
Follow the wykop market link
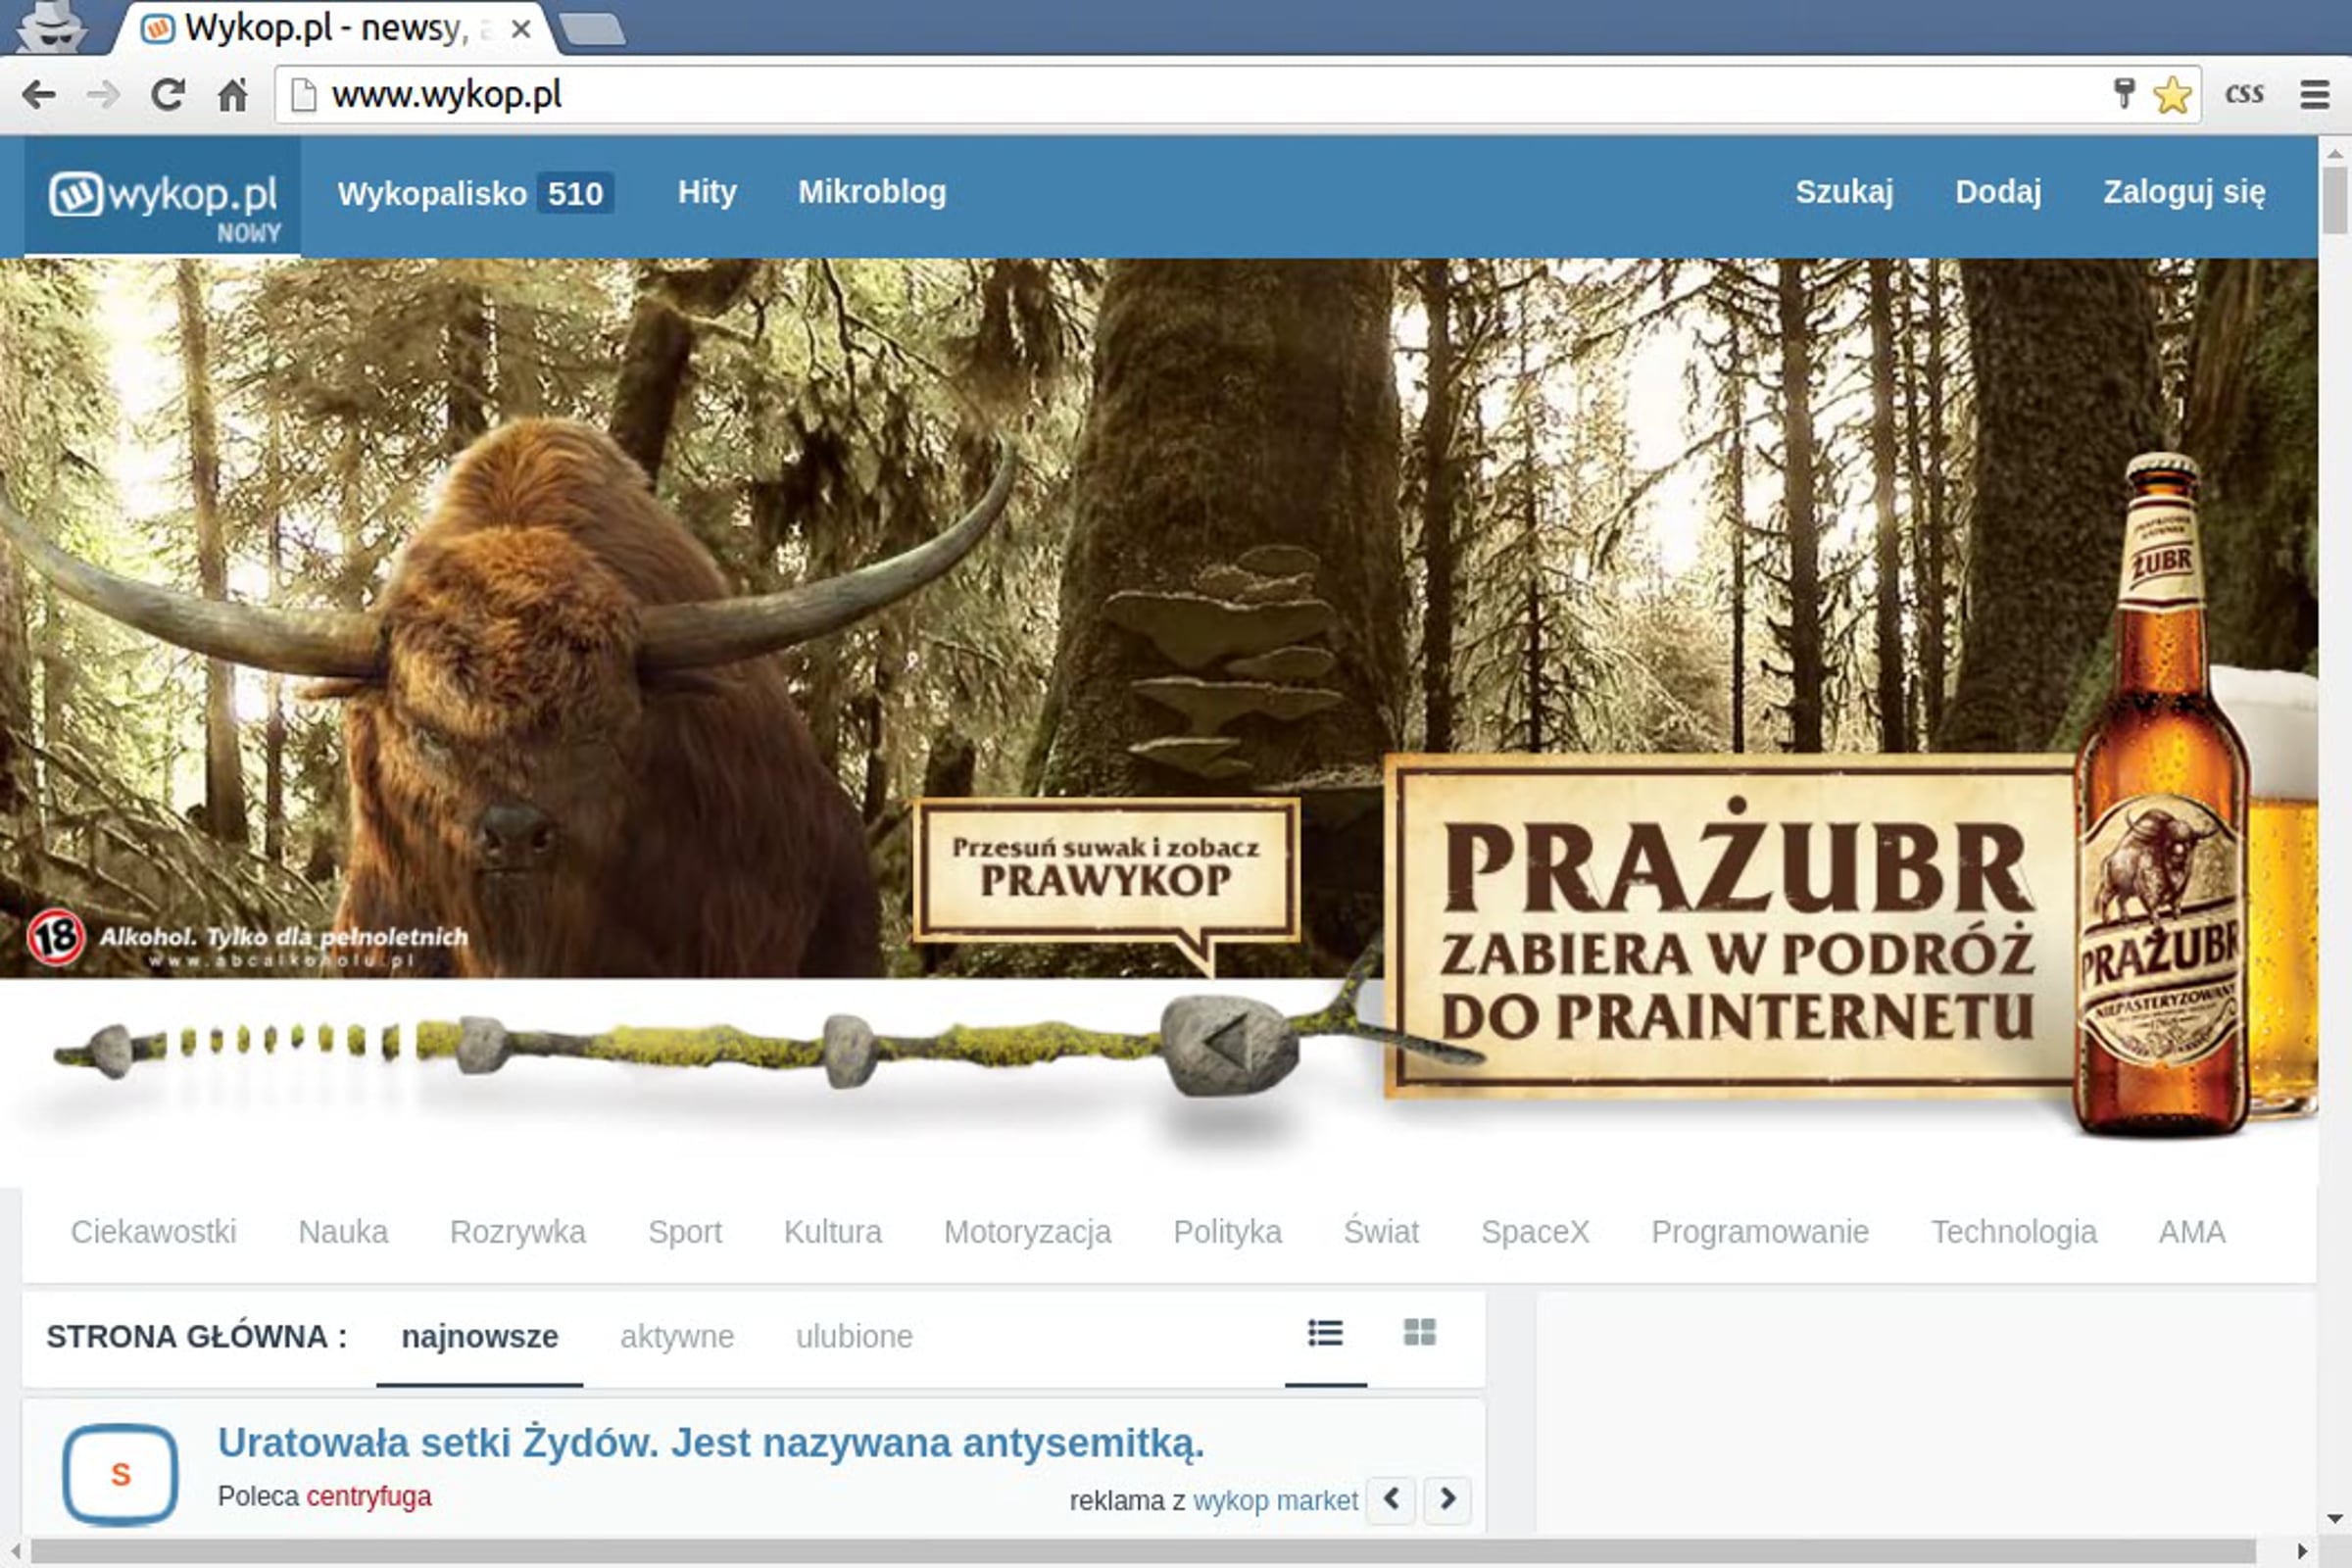pos(1275,1501)
